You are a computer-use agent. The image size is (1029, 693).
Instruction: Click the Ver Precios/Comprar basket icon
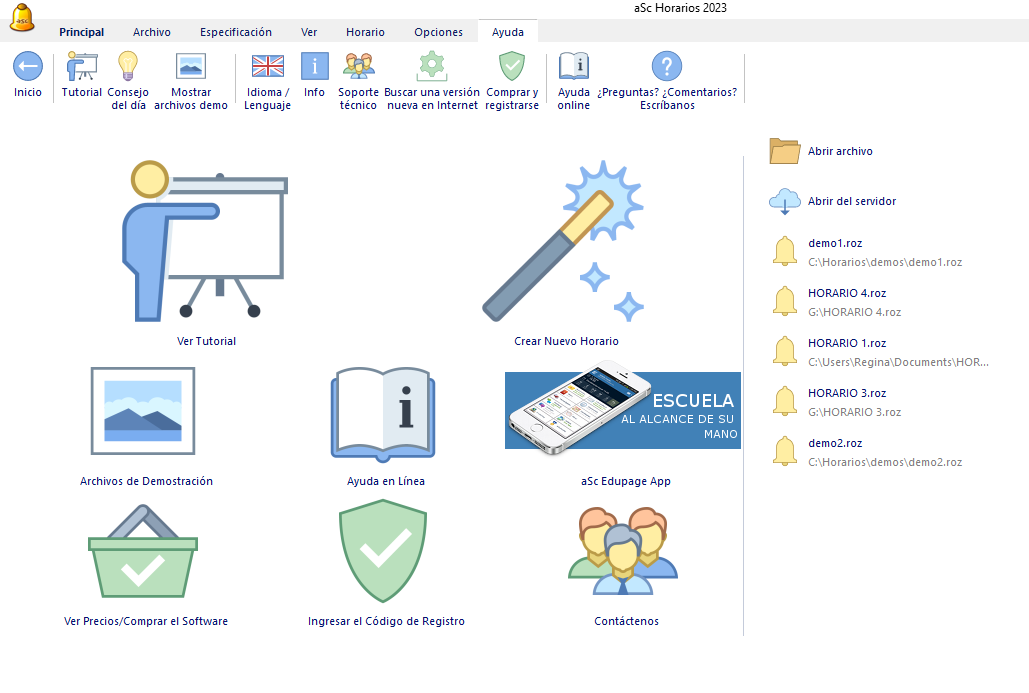pos(143,551)
